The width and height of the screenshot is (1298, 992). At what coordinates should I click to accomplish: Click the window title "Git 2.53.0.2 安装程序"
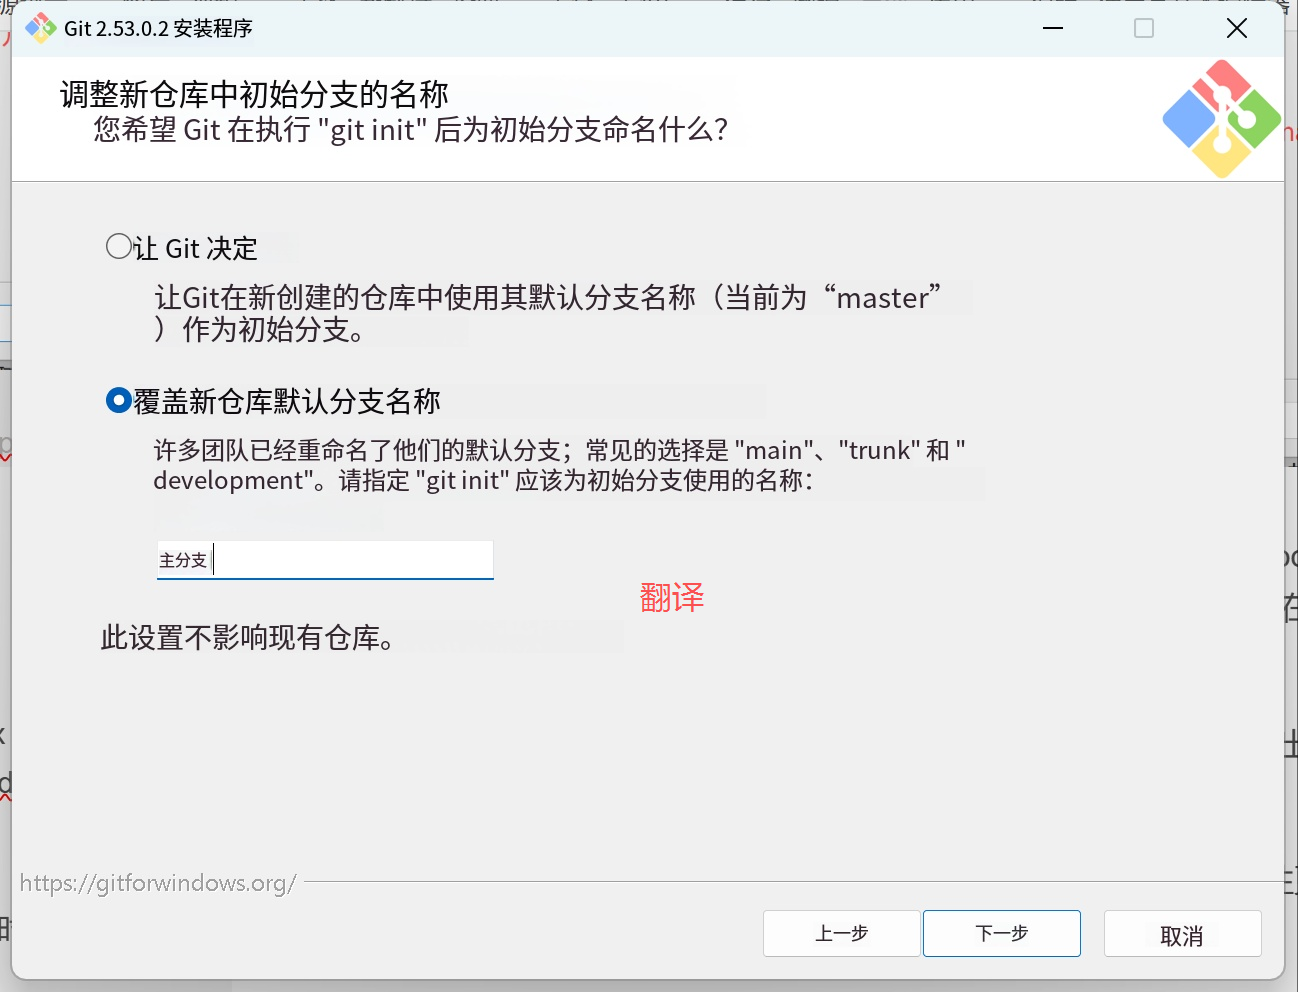click(x=158, y=28)
